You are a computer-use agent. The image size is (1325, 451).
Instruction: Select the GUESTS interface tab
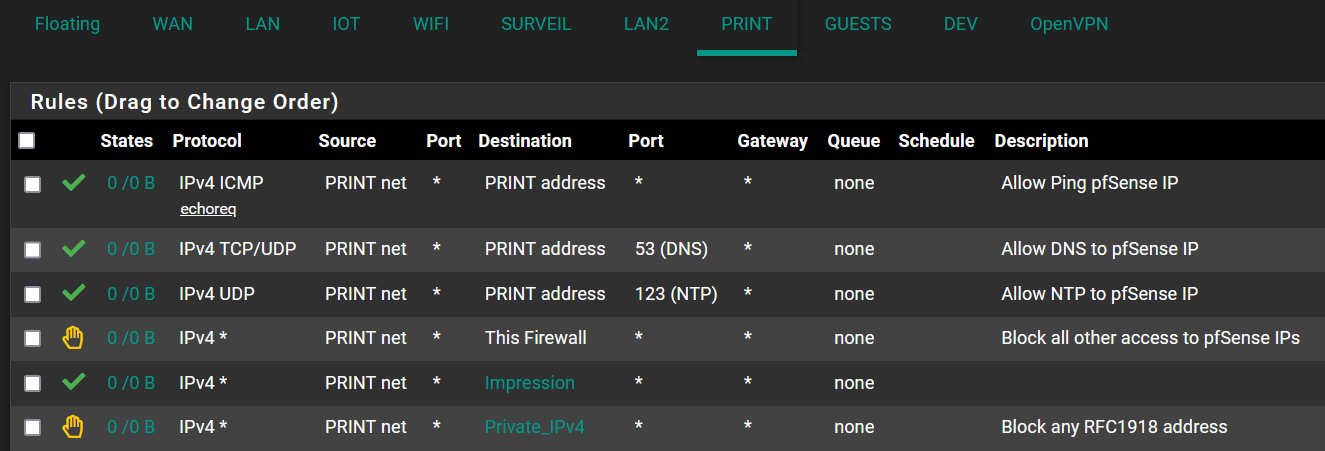pyautogui.click(x=858, y=24)
